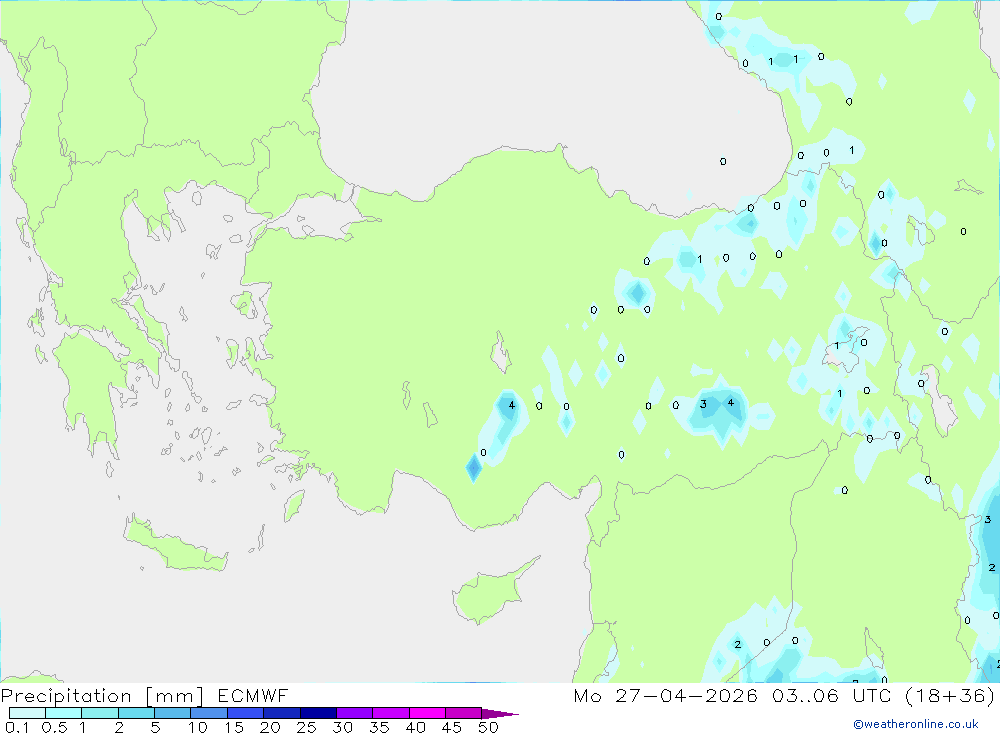This screenshot has width=1000, height=733.
Task: Click the '10' legend scale label
Action: 198,727
